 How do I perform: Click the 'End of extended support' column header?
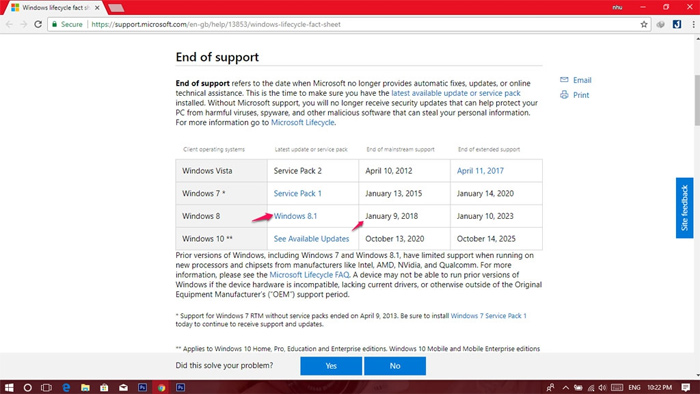[489, 149]
